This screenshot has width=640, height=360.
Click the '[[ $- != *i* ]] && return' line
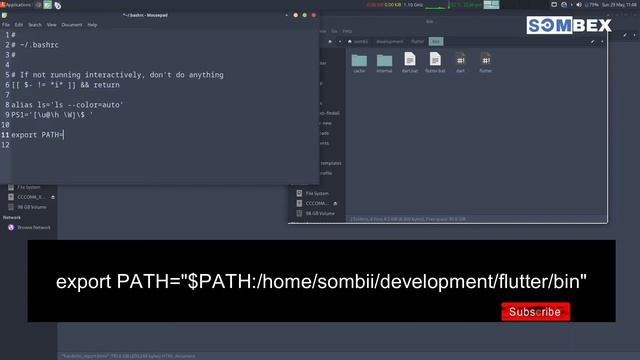tap(65, 85)
